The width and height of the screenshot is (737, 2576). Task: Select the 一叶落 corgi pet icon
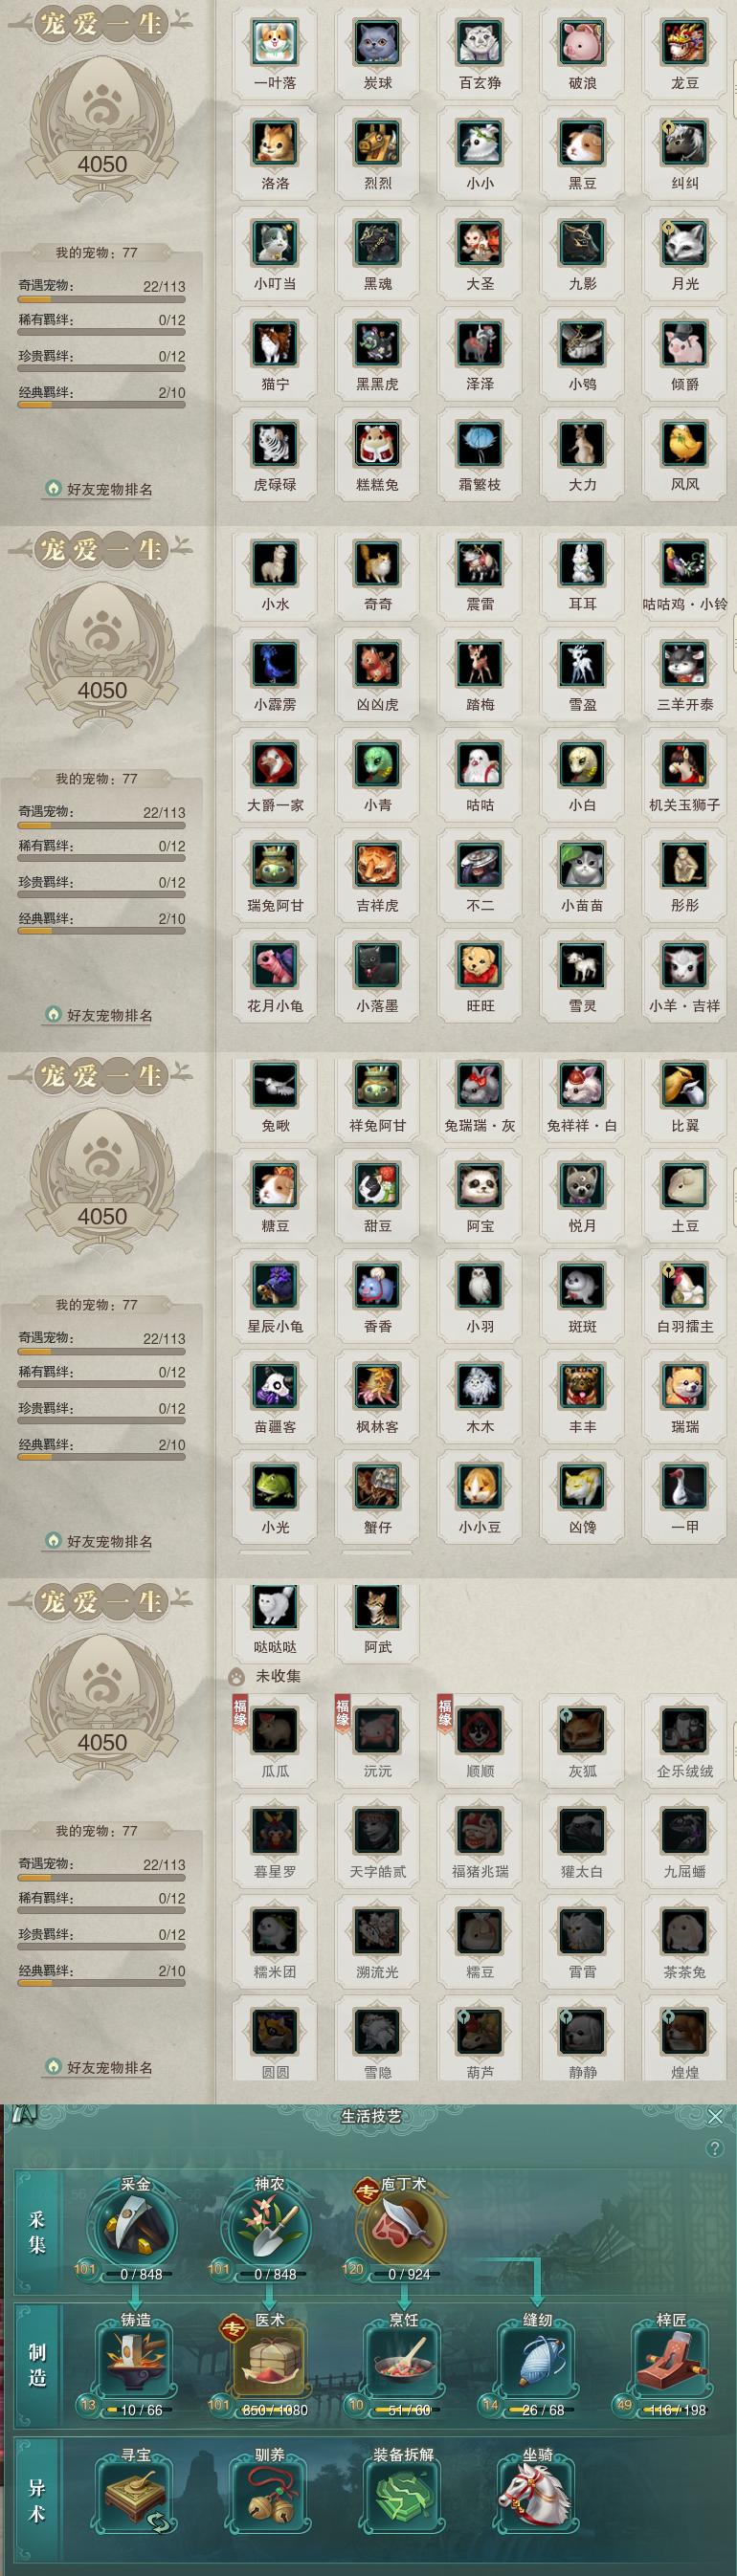pyautogui.click(x=275, y=42)
